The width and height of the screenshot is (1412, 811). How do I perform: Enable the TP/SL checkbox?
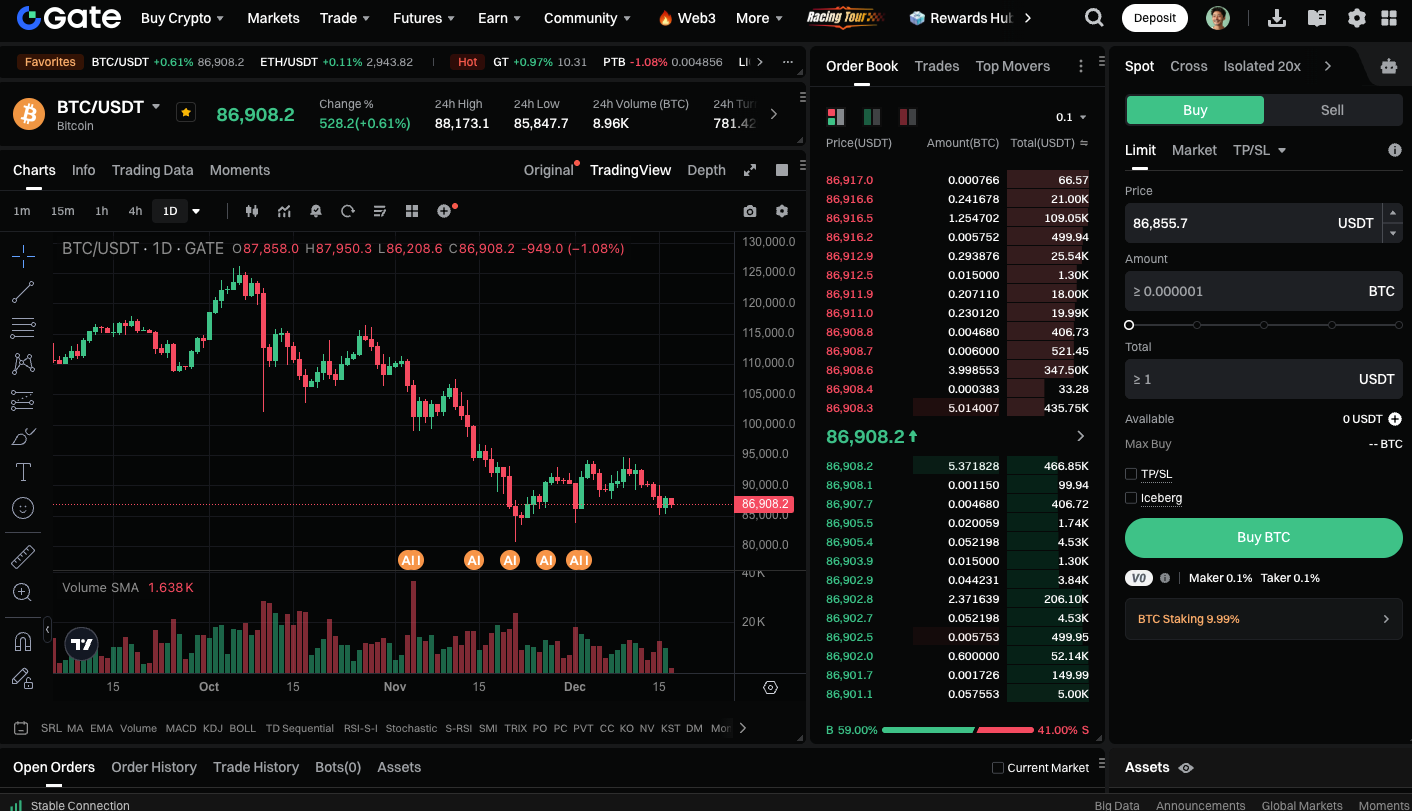coord(1131,474)
